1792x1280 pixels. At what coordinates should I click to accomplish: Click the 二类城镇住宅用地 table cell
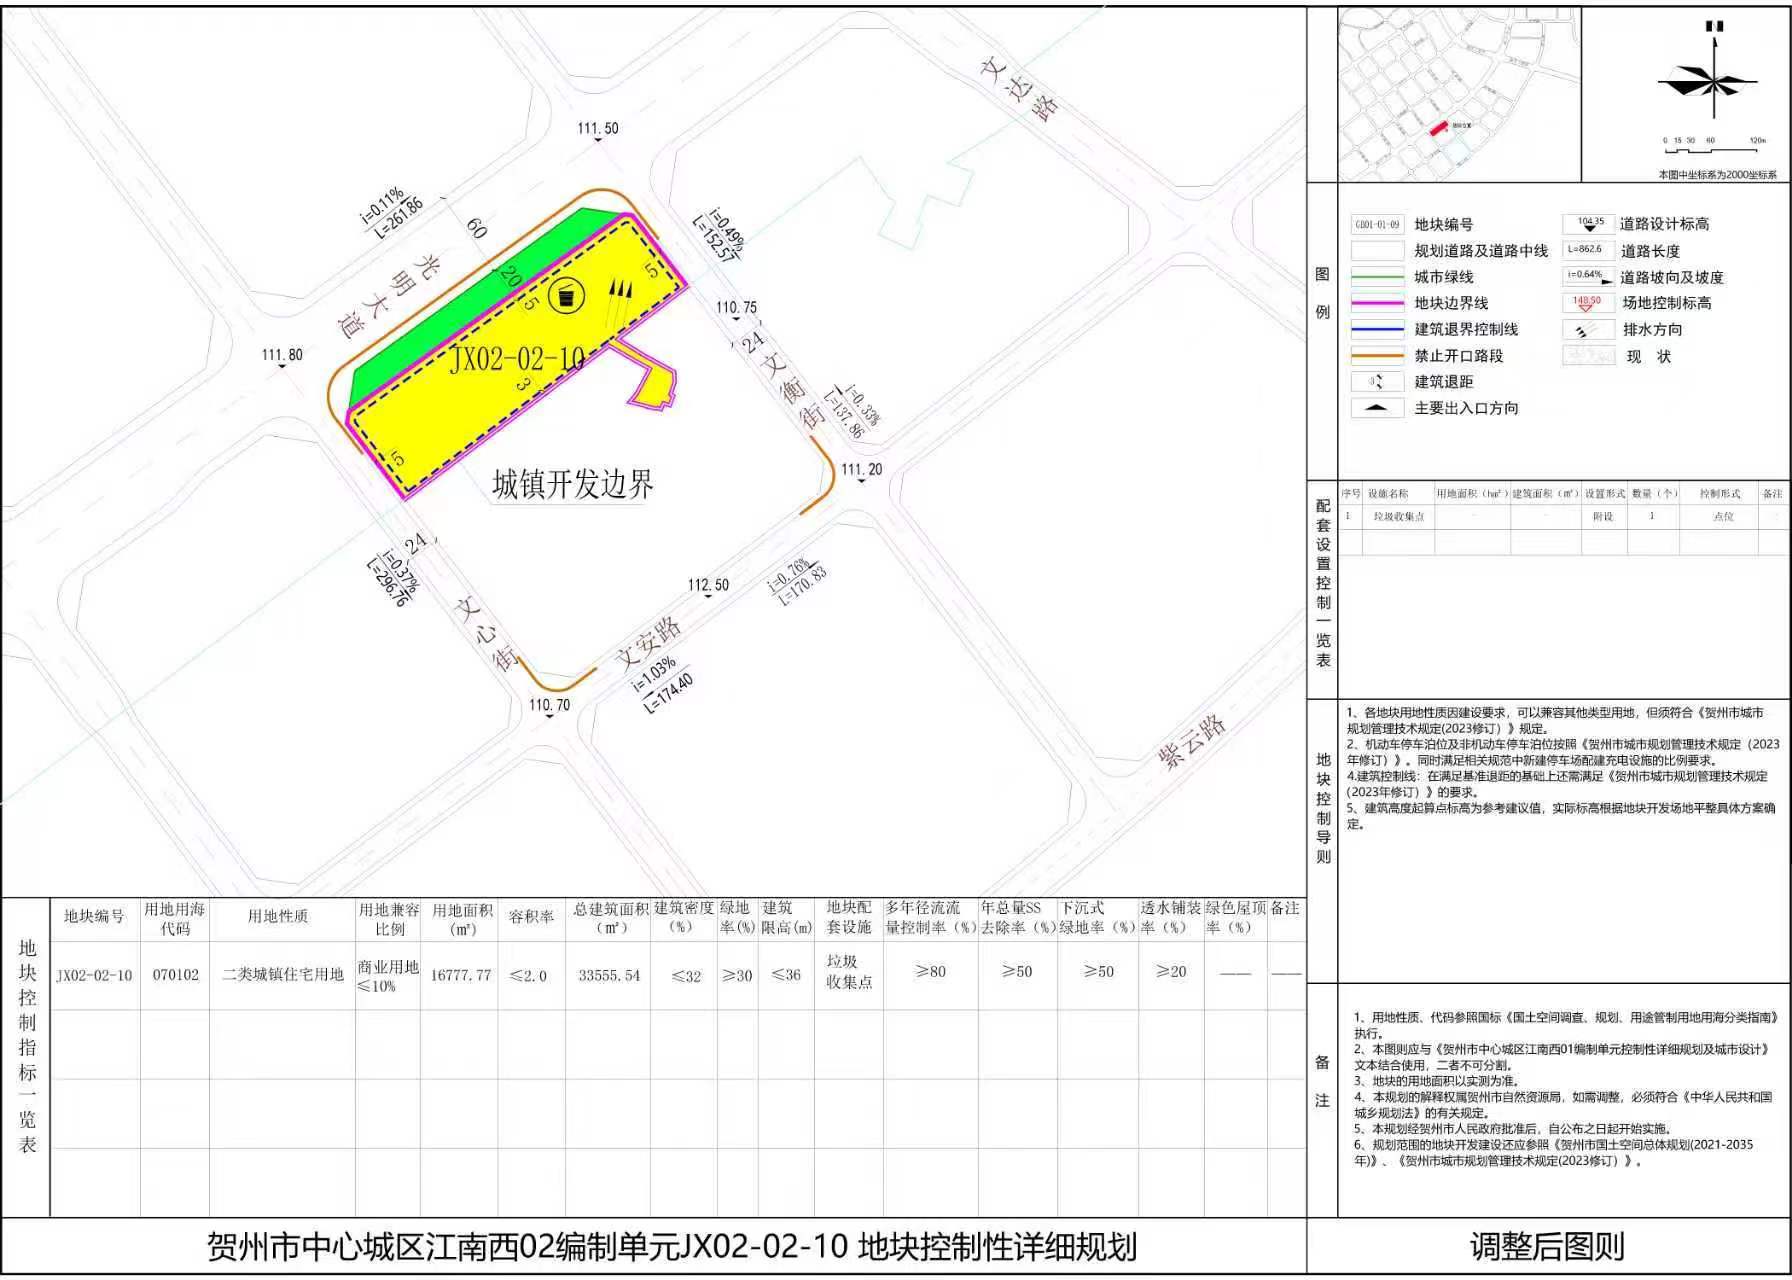point(282,975)
